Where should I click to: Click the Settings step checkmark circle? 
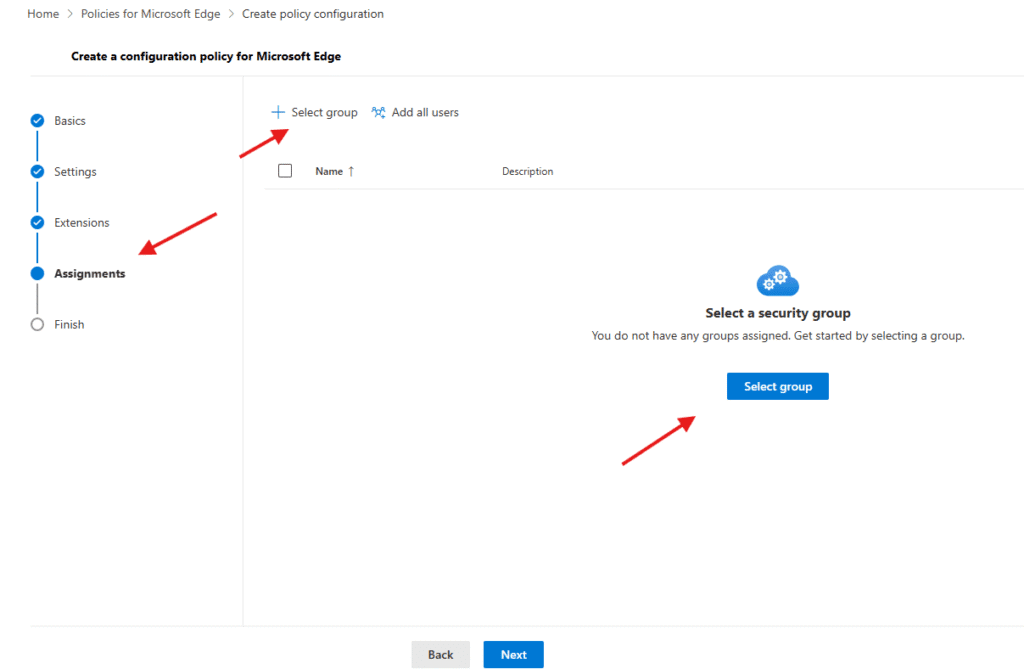38,172
